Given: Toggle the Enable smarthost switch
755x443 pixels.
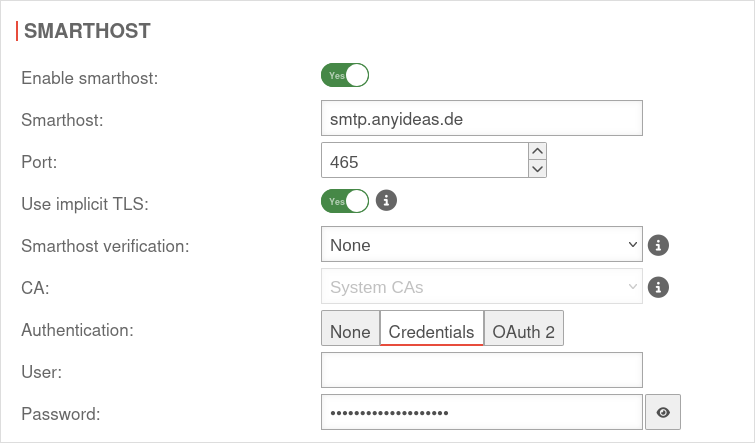Looking at the screenshot, I should (x=345, y=75).
